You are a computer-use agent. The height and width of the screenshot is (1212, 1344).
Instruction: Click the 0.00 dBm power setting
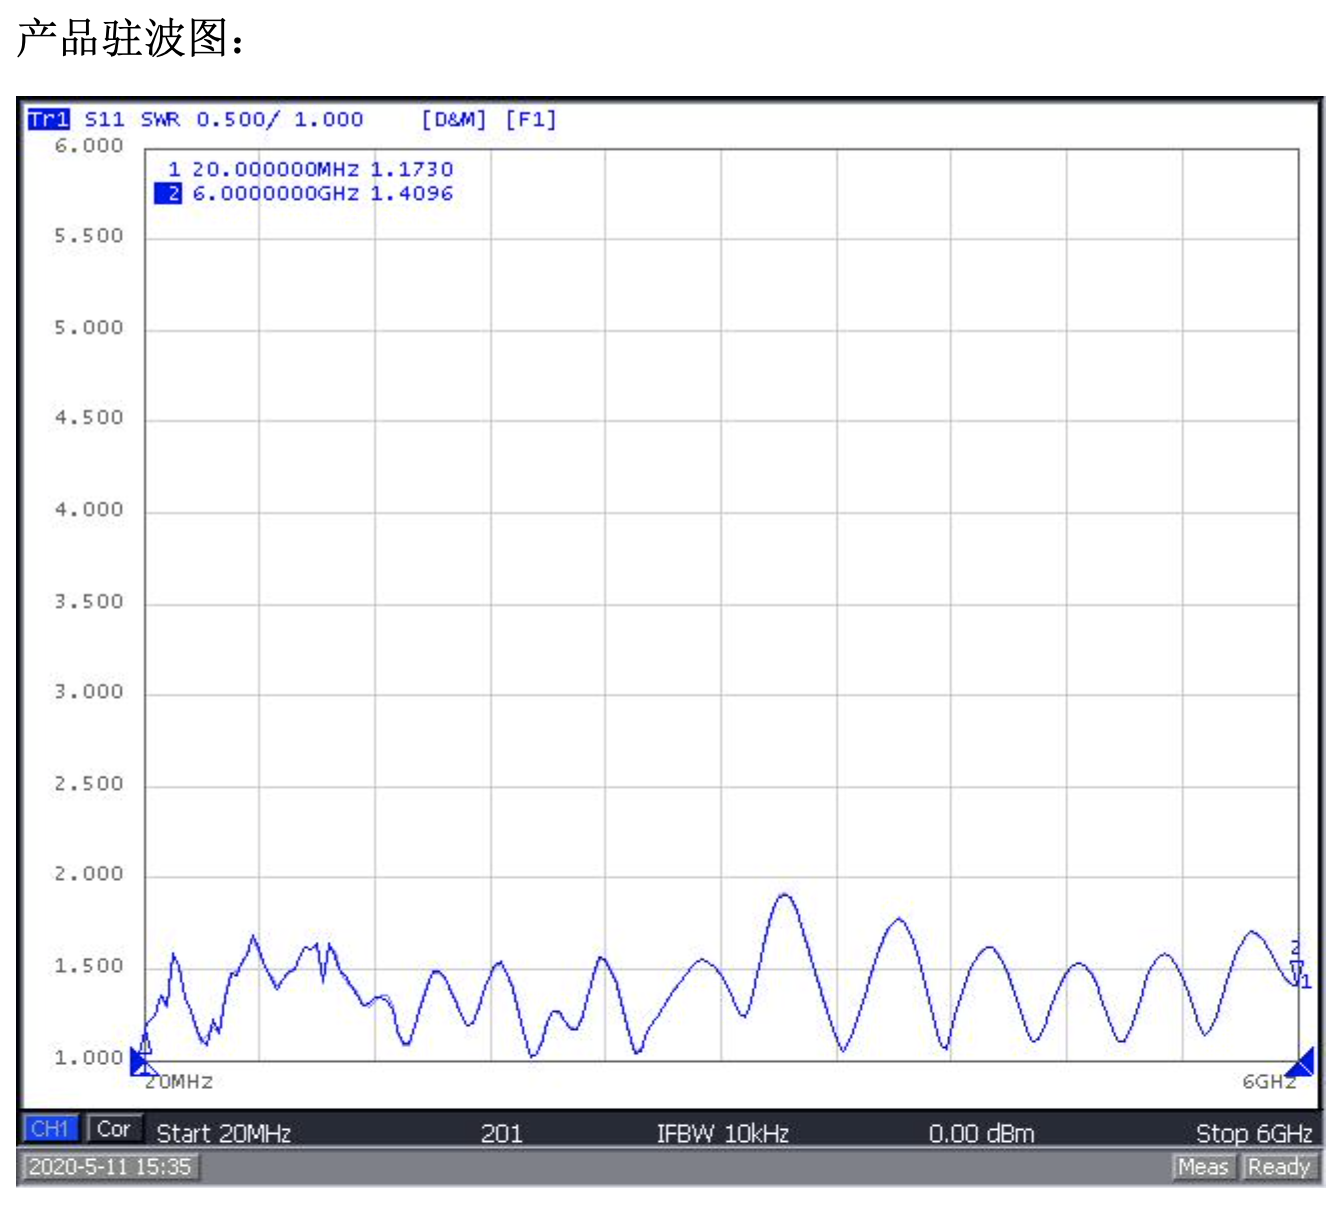click(981, 1133)
